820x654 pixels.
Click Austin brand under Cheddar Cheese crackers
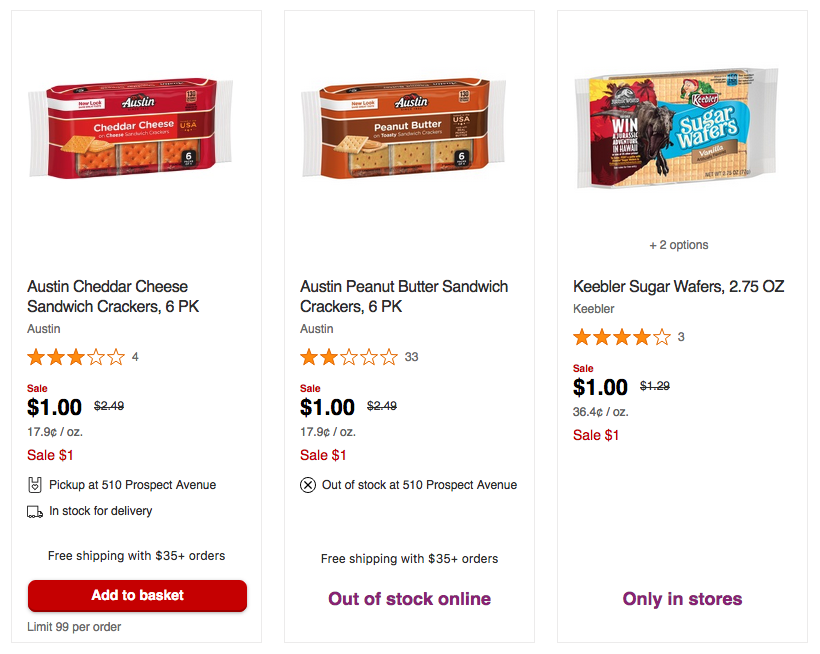(x=44, y=329)
